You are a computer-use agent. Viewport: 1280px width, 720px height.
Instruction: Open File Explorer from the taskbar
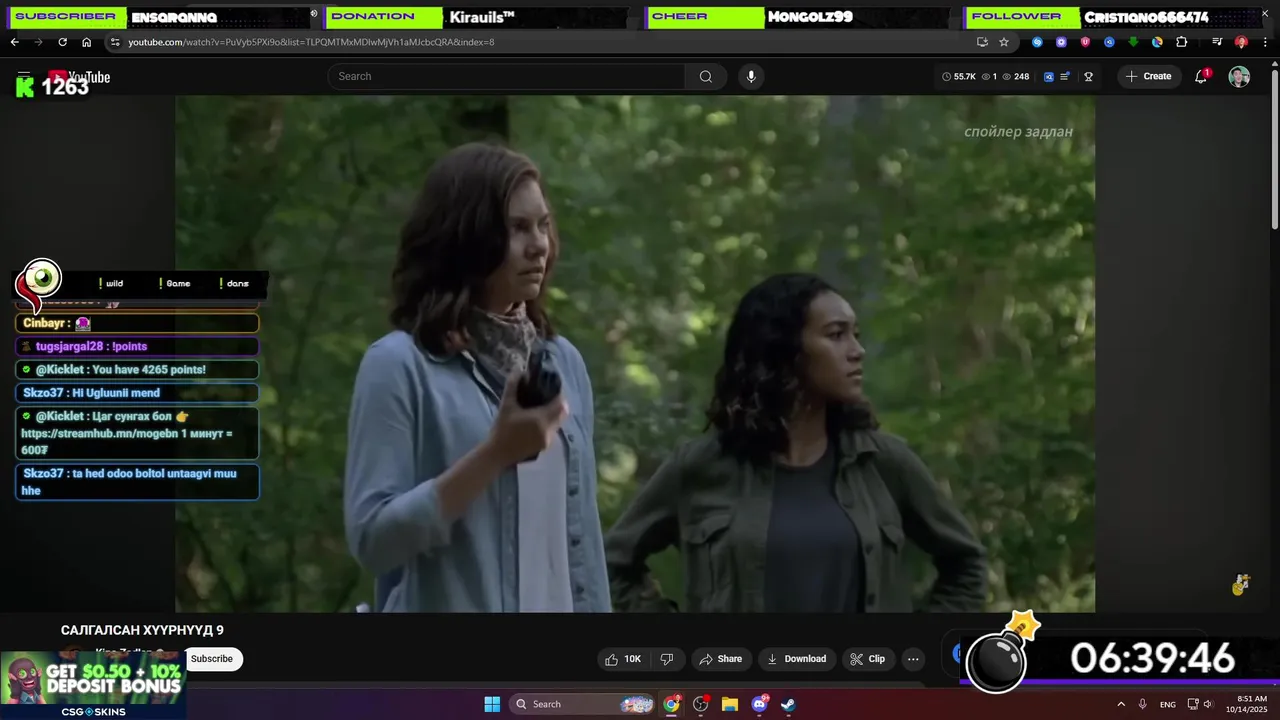click(x=730, y=704)
